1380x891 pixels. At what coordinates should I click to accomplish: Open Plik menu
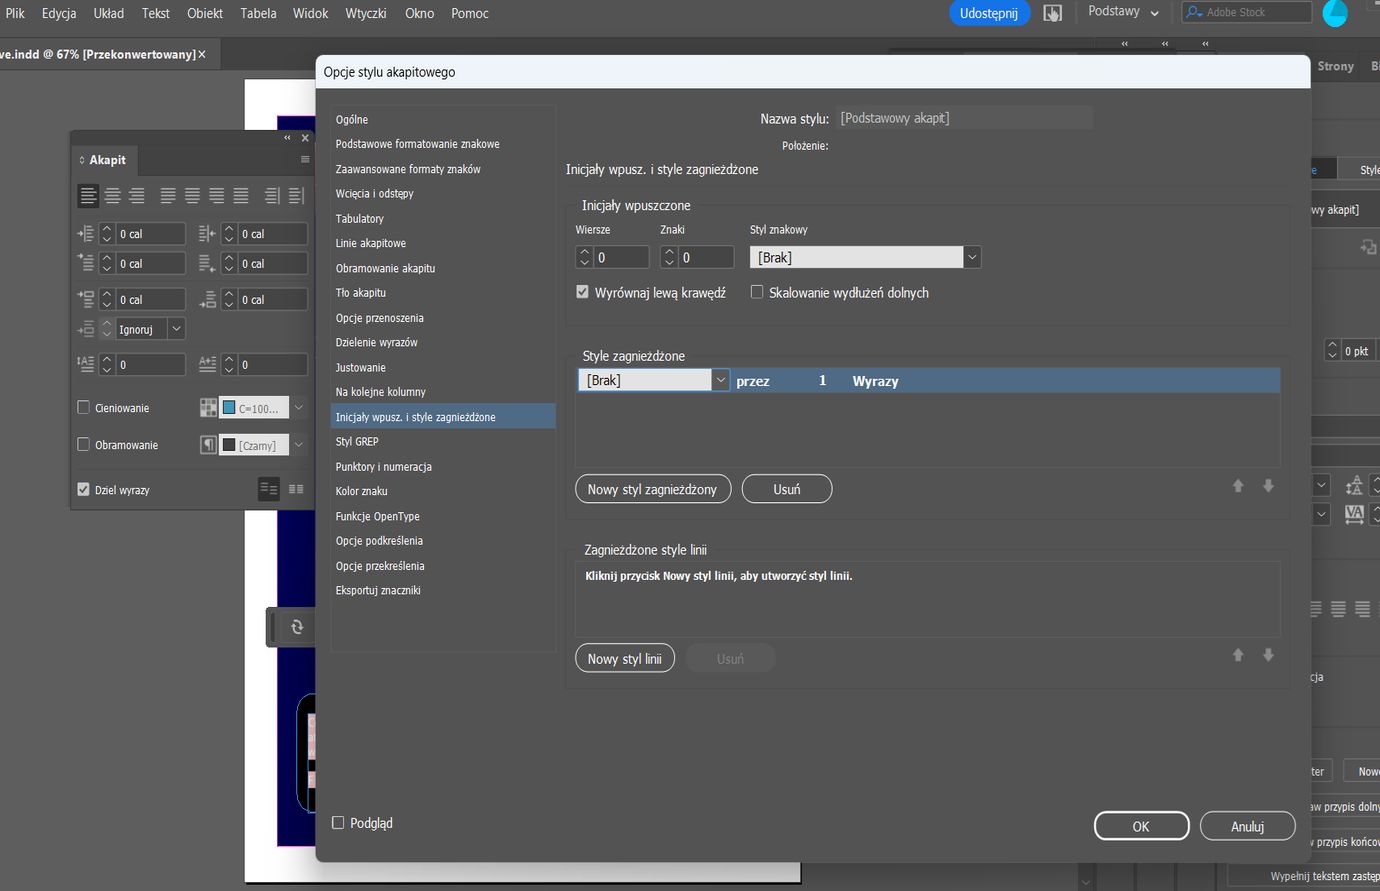(x=15, y=13)
